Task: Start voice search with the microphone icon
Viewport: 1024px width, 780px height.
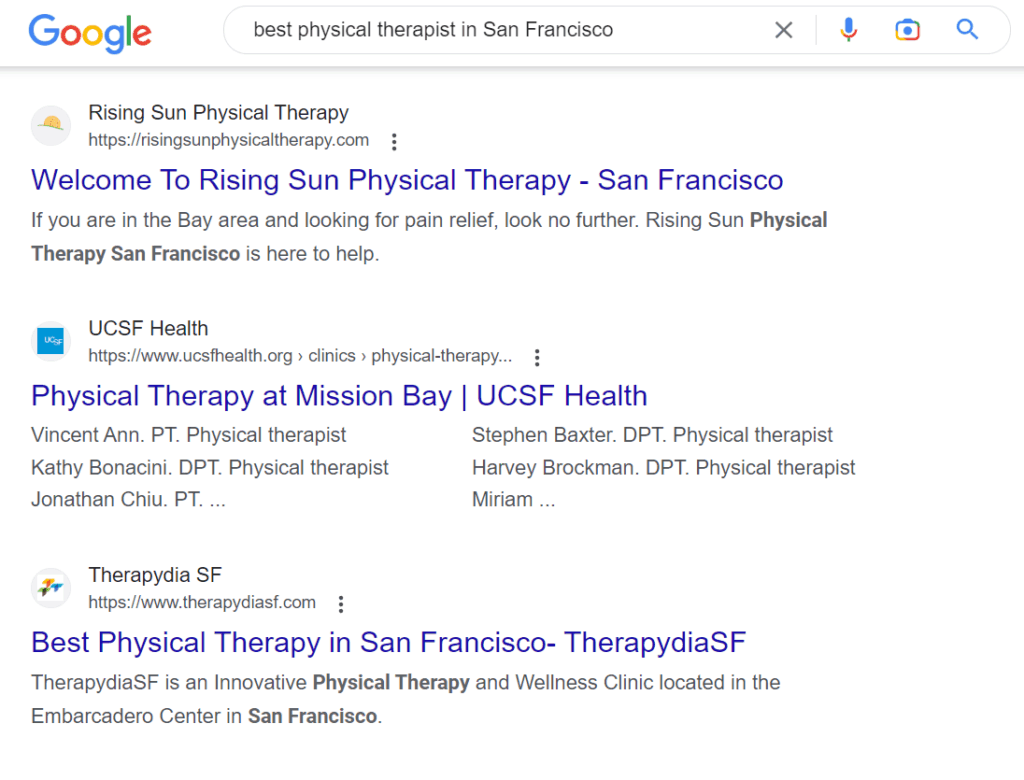Action: [848, 30]
